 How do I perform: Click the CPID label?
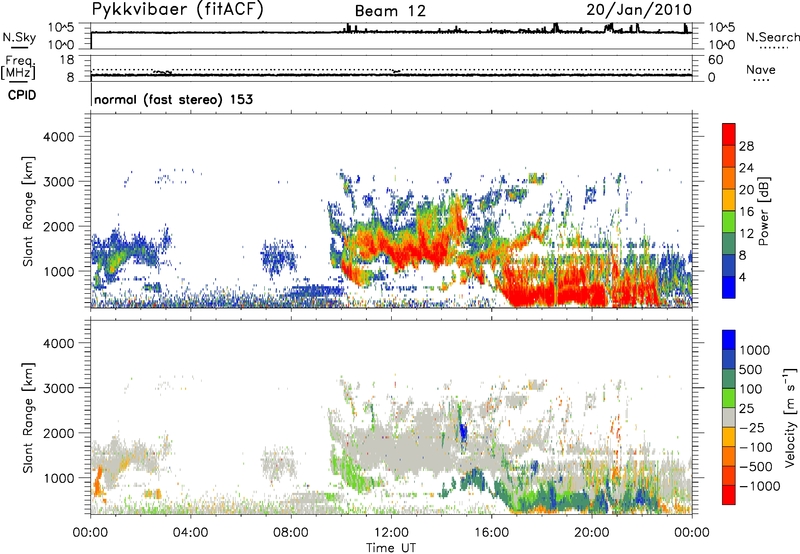(x=22, y=95)
